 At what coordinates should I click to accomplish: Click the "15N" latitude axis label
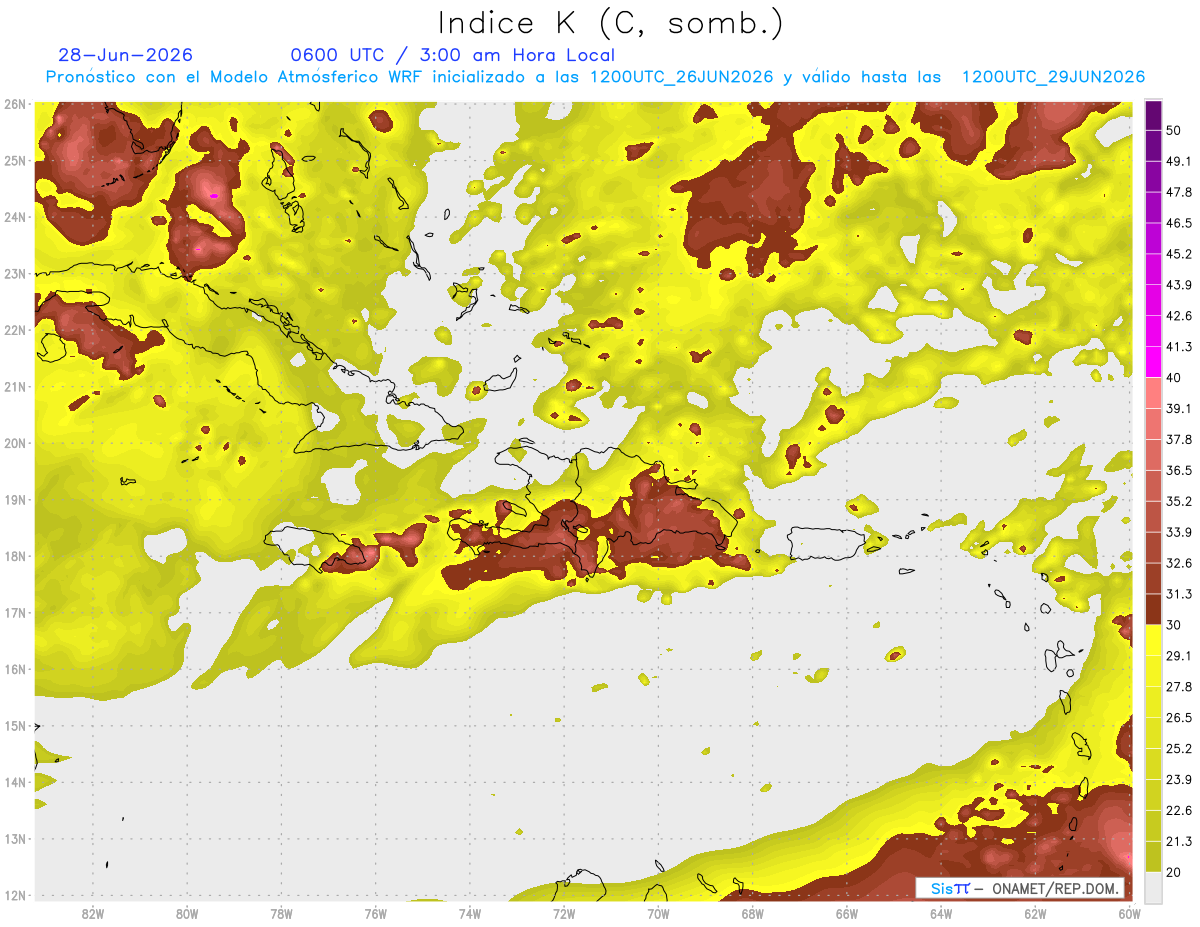(14, 726)
